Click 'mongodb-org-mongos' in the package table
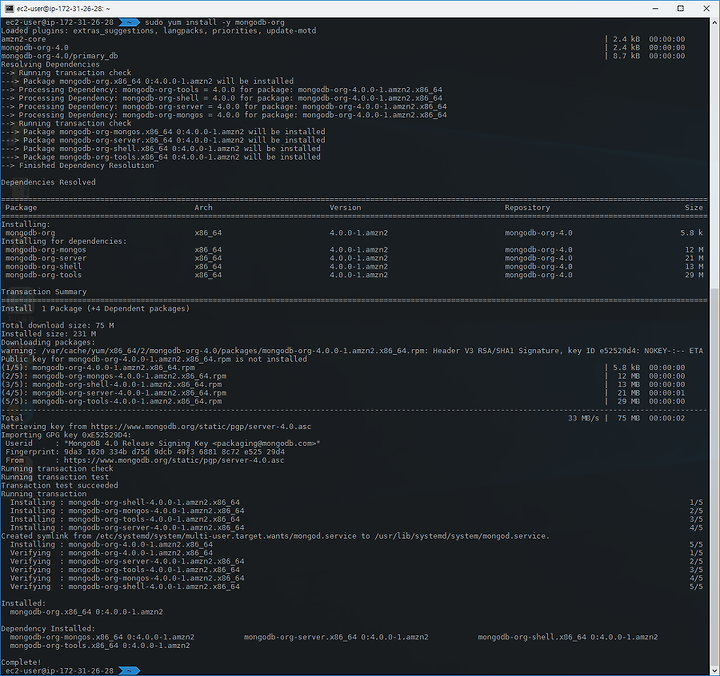 point(45,250)
